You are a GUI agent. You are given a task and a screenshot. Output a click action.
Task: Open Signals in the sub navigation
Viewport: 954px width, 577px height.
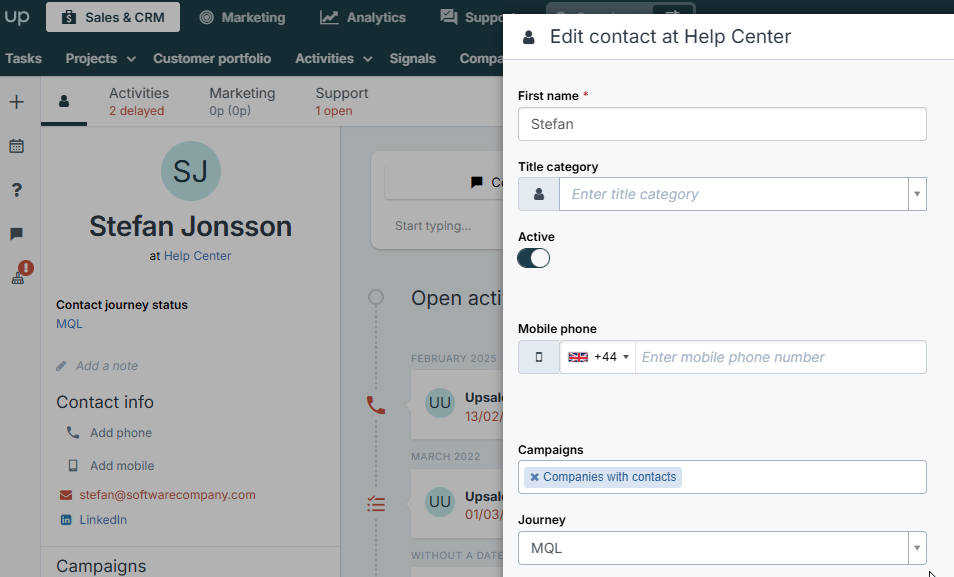(413, 58)
